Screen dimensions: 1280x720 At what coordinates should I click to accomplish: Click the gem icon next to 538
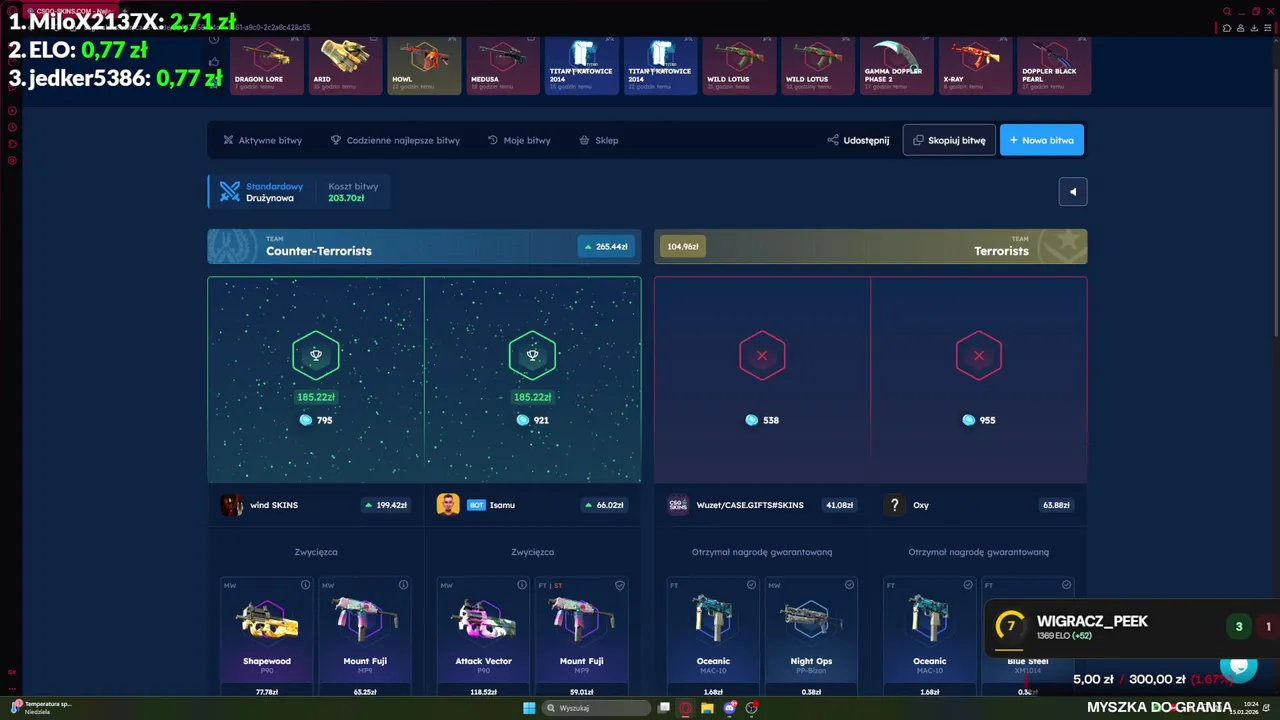click(x=752, y=420)
